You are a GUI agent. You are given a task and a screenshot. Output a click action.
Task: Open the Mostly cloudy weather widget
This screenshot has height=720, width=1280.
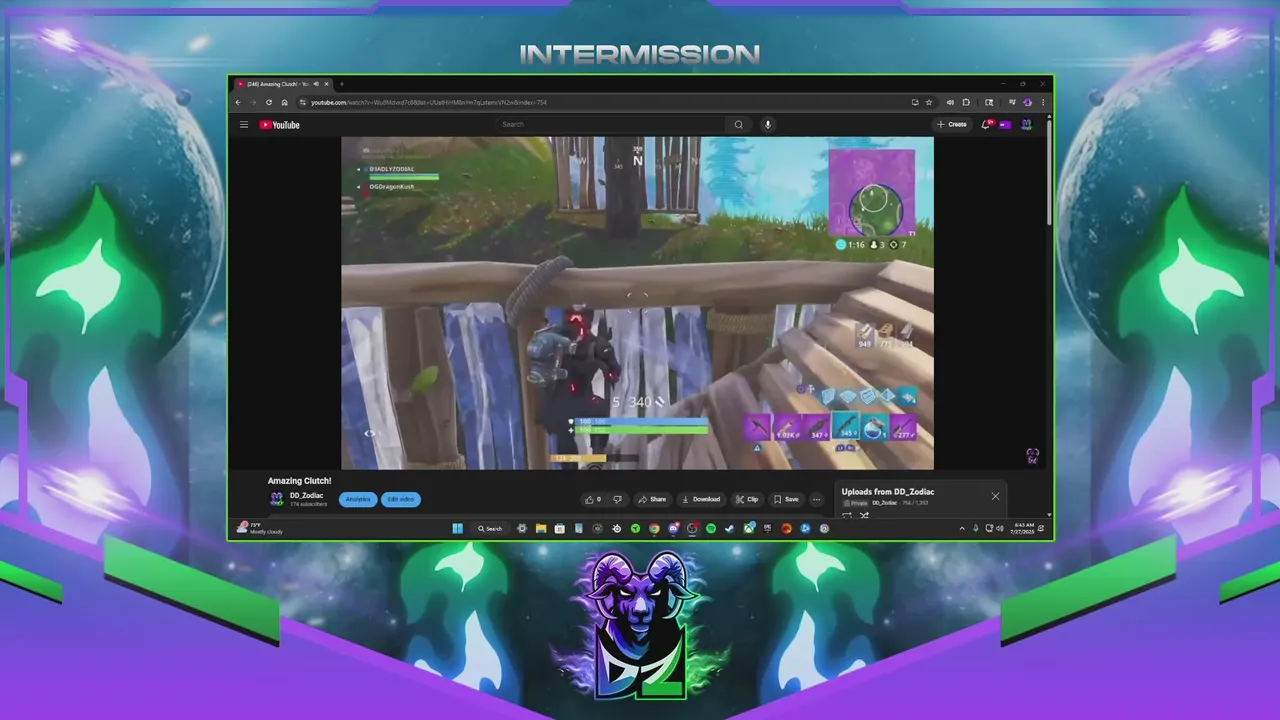[x=260, y=528]
